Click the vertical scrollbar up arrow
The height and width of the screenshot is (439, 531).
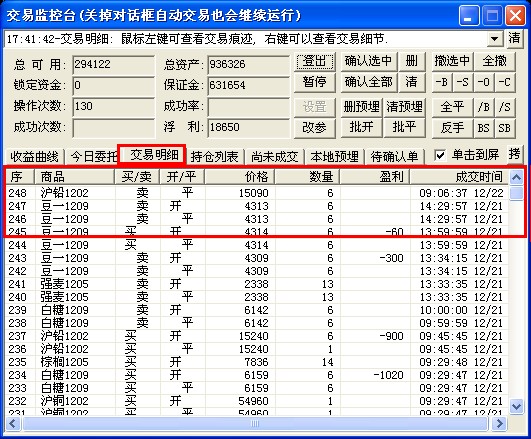tap(517, 177)
